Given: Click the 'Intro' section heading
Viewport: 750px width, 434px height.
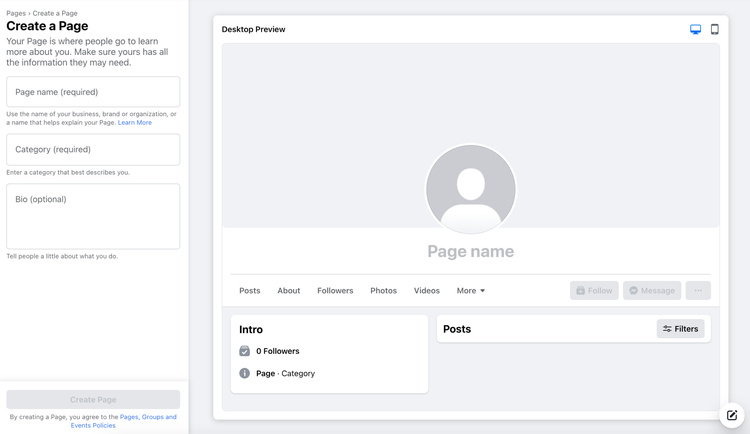Looking at the screenshot, I should pos(251,329).
